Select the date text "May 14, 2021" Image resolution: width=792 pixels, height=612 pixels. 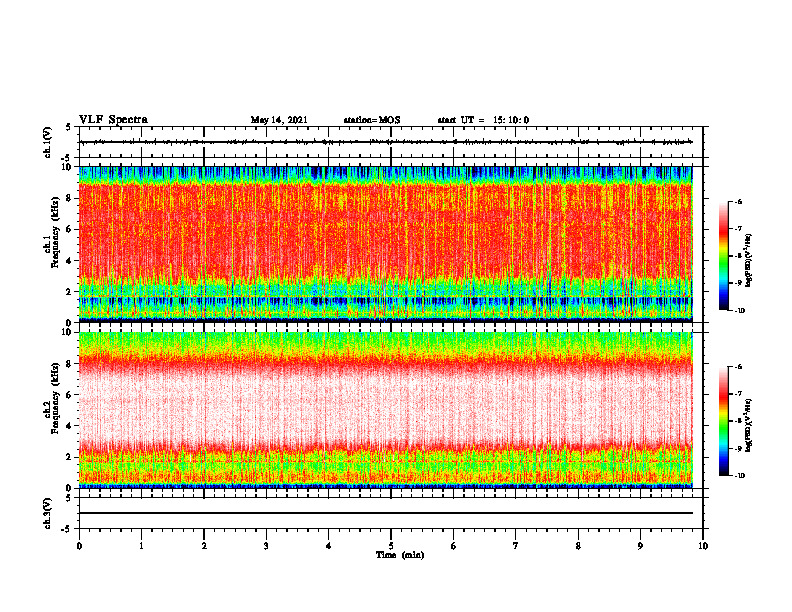pos(279,120)
